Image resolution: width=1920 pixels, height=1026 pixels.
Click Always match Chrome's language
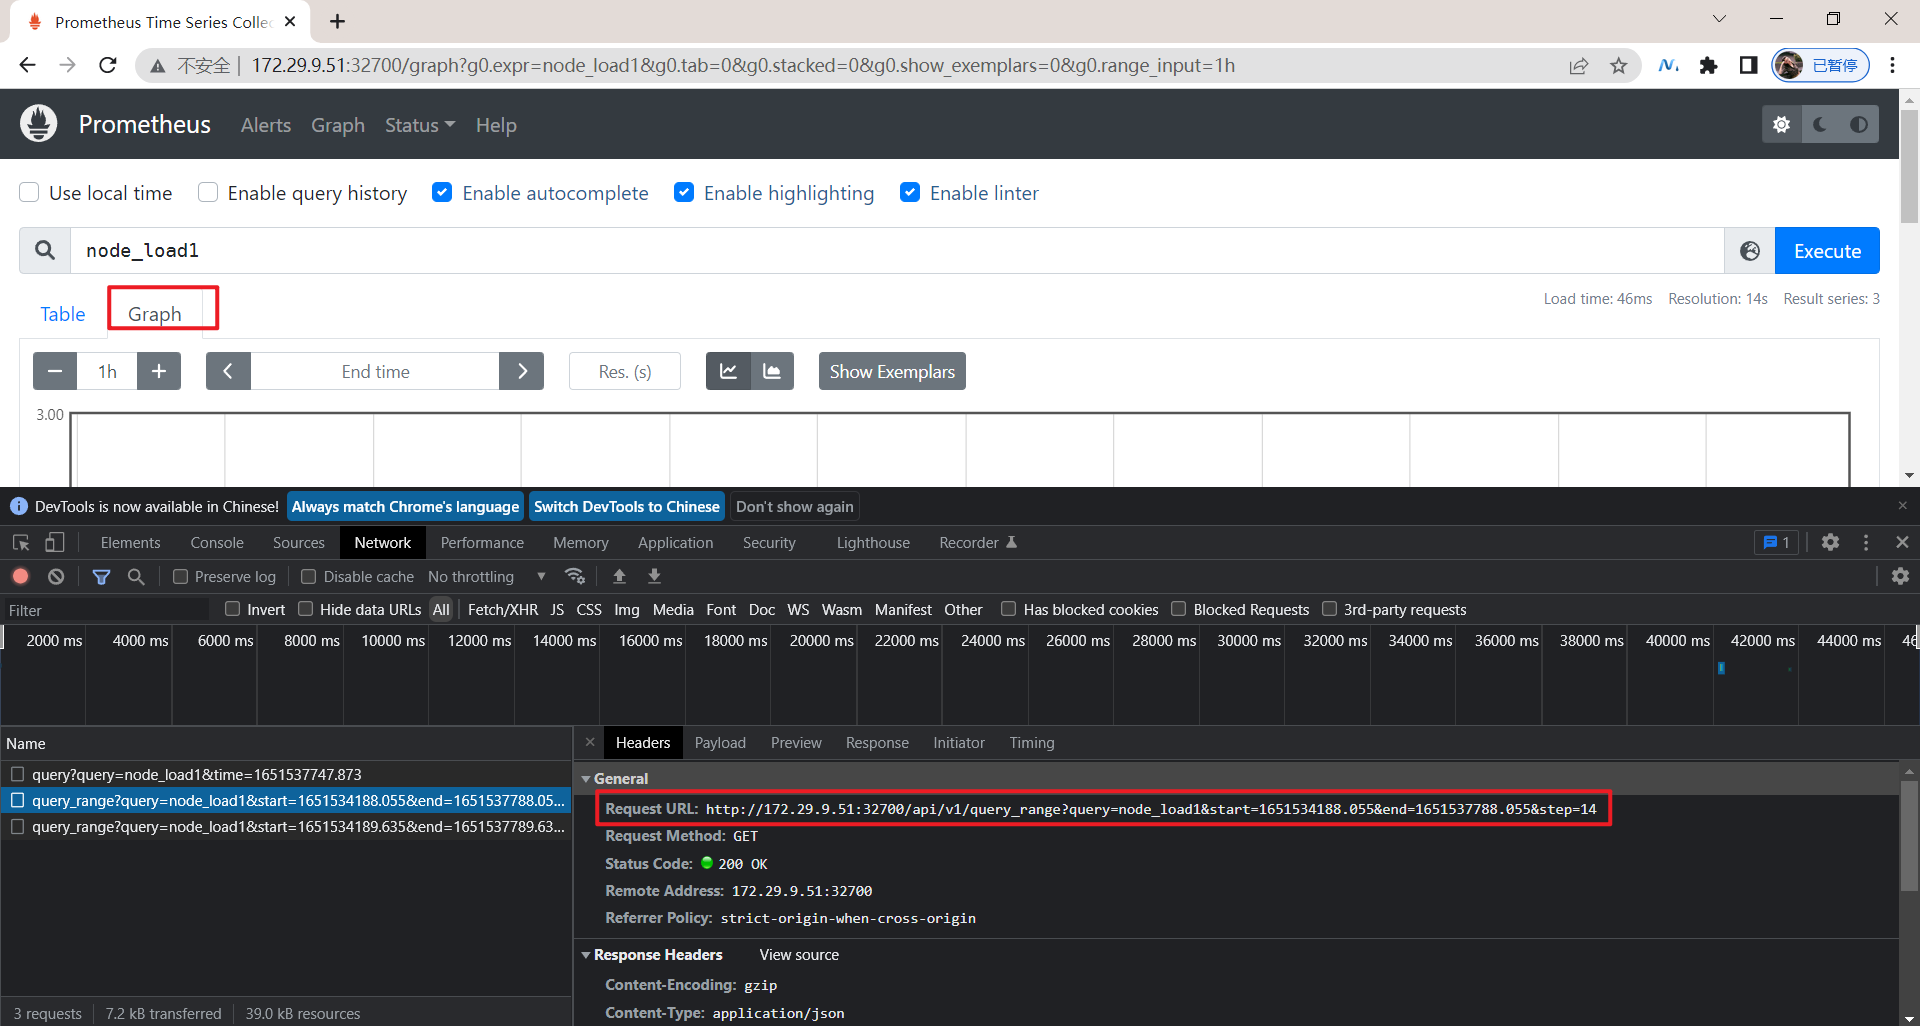coord(405,506)
